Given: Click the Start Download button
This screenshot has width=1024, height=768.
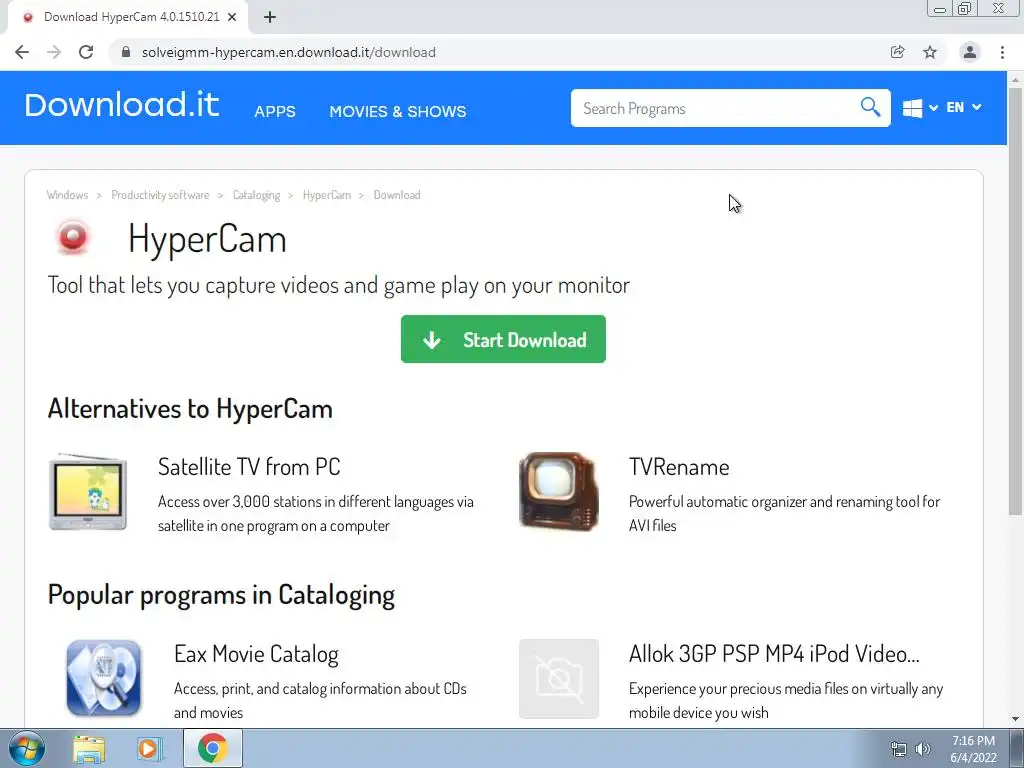Looking at the screenshot, I should pos(503,339).
